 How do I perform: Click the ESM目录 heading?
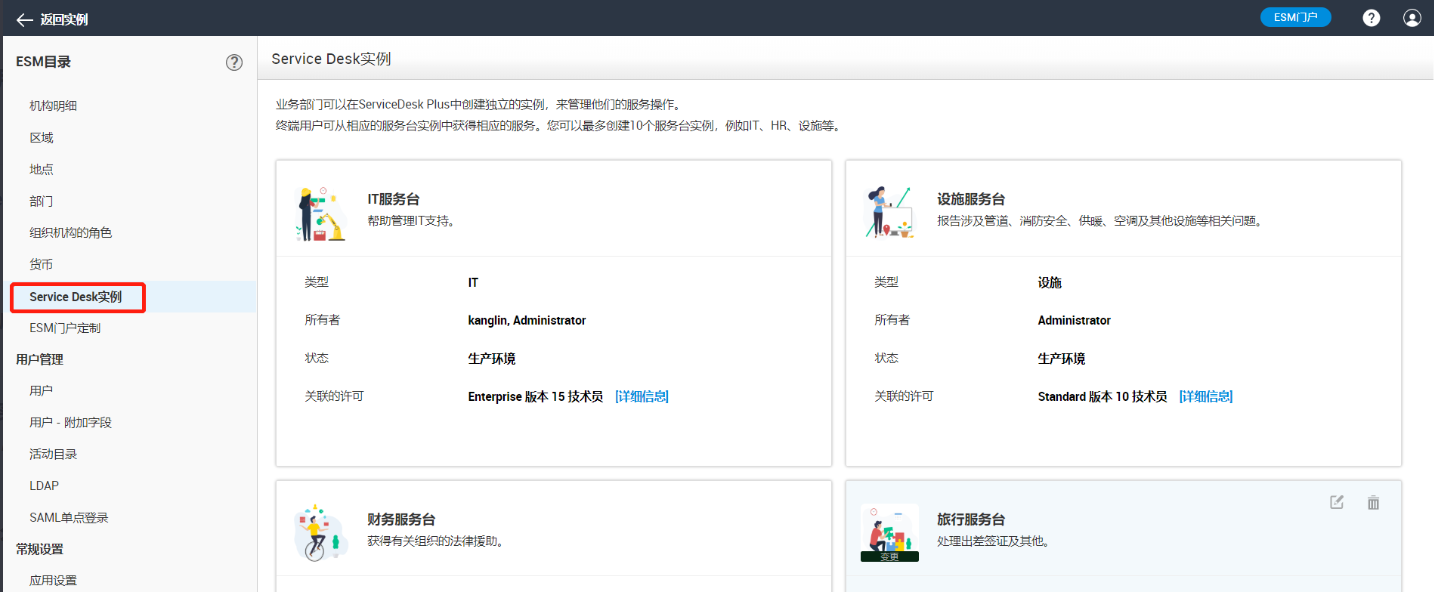coord(43,62)
